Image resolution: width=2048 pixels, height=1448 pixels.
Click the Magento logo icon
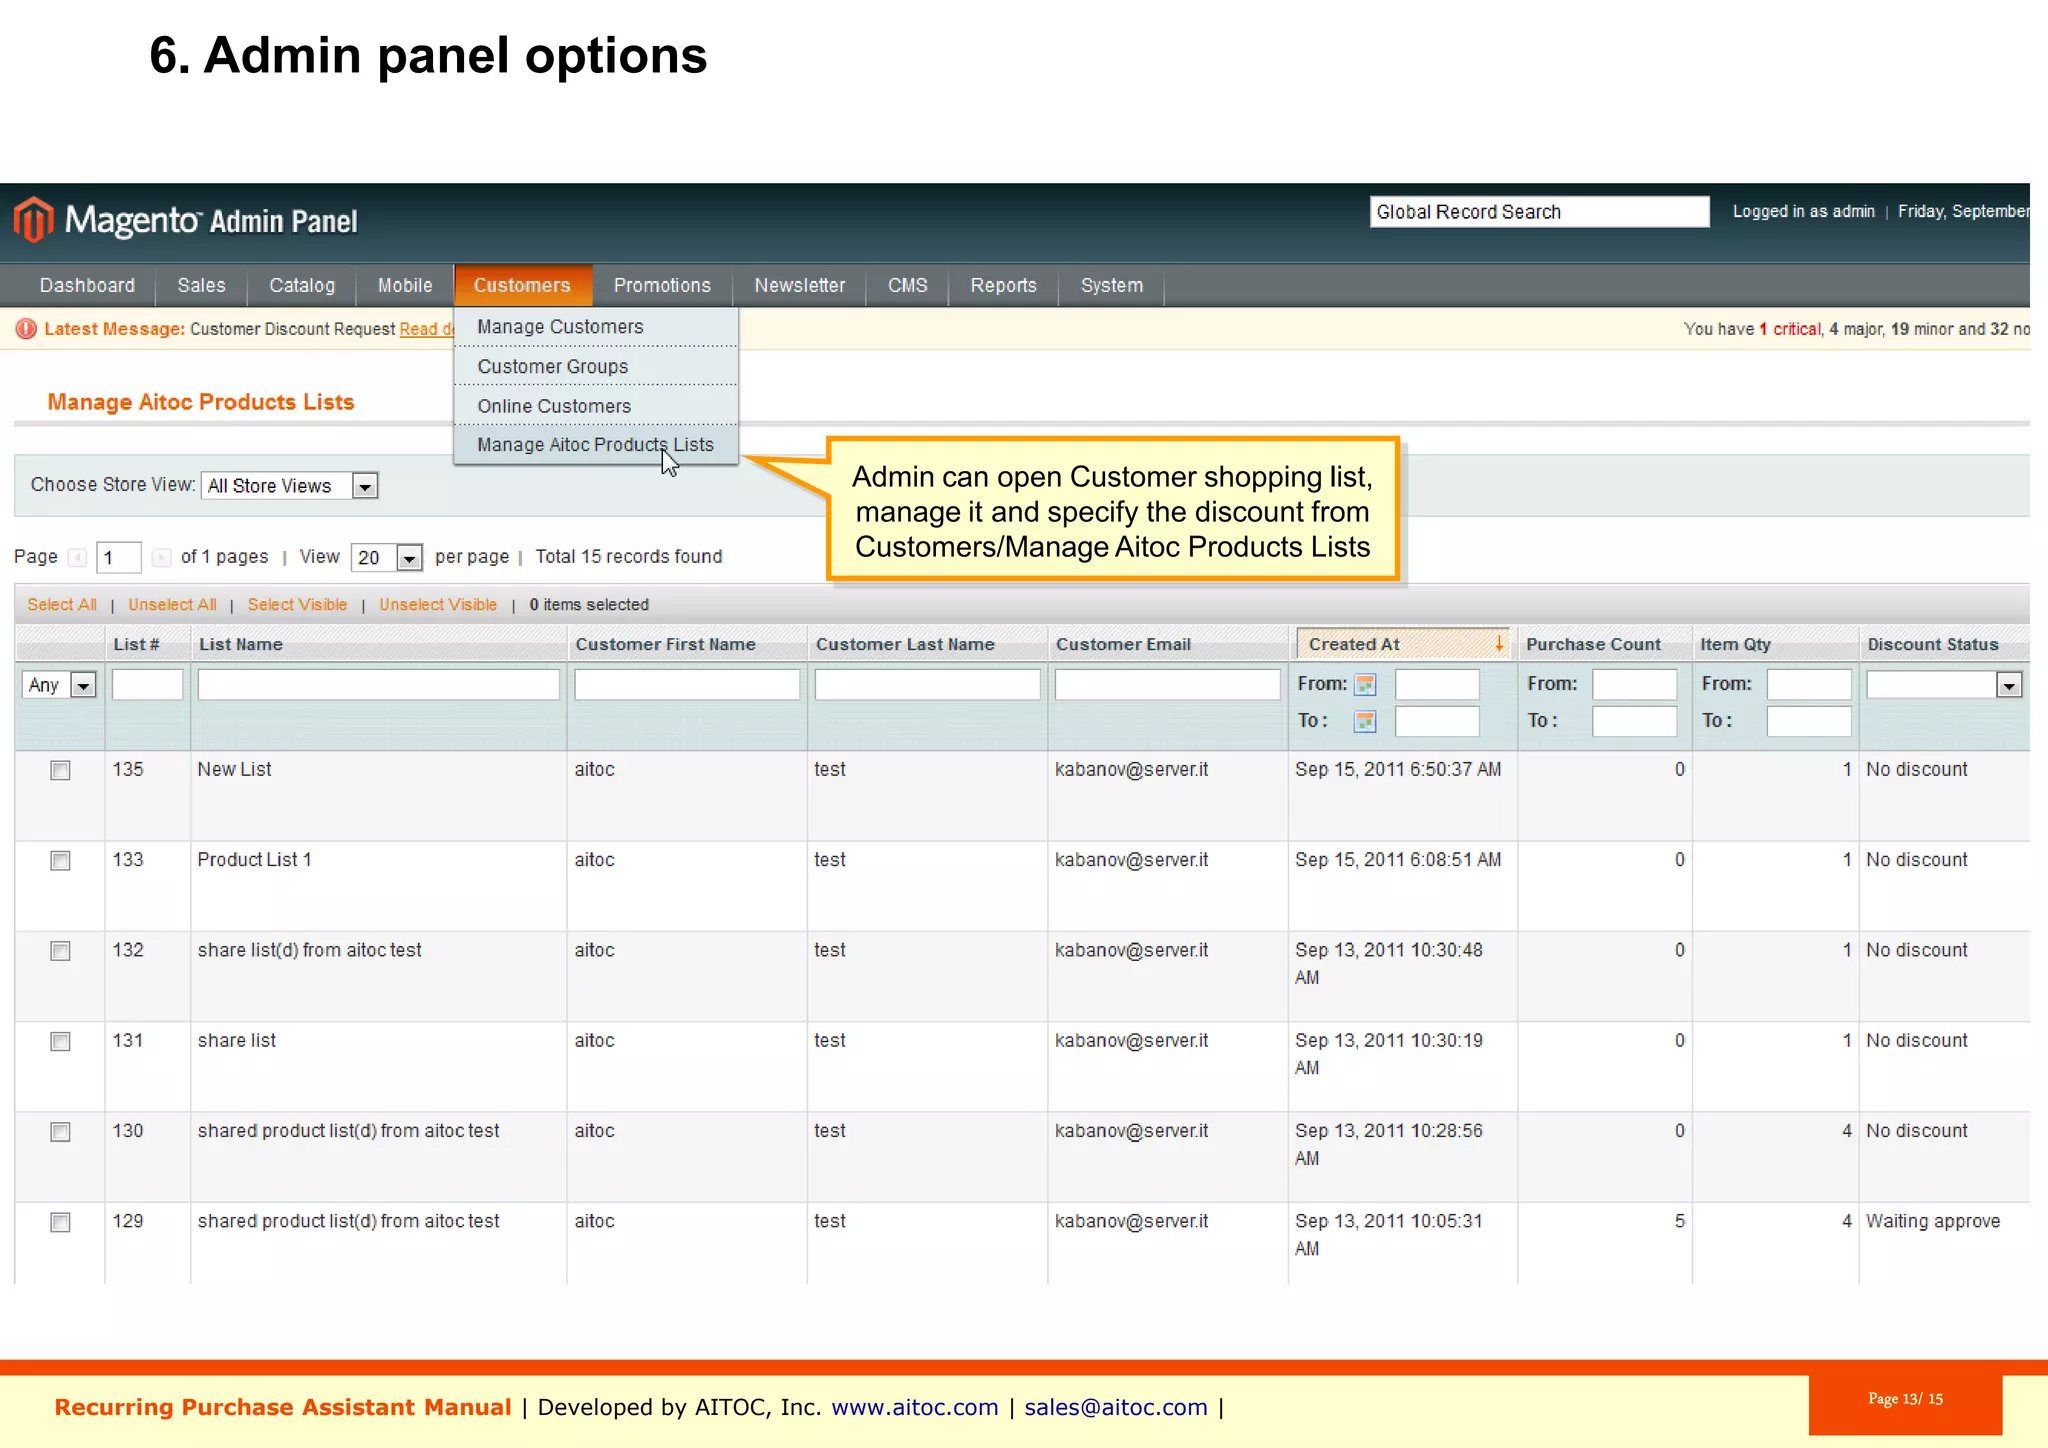[x=34, y=219]
